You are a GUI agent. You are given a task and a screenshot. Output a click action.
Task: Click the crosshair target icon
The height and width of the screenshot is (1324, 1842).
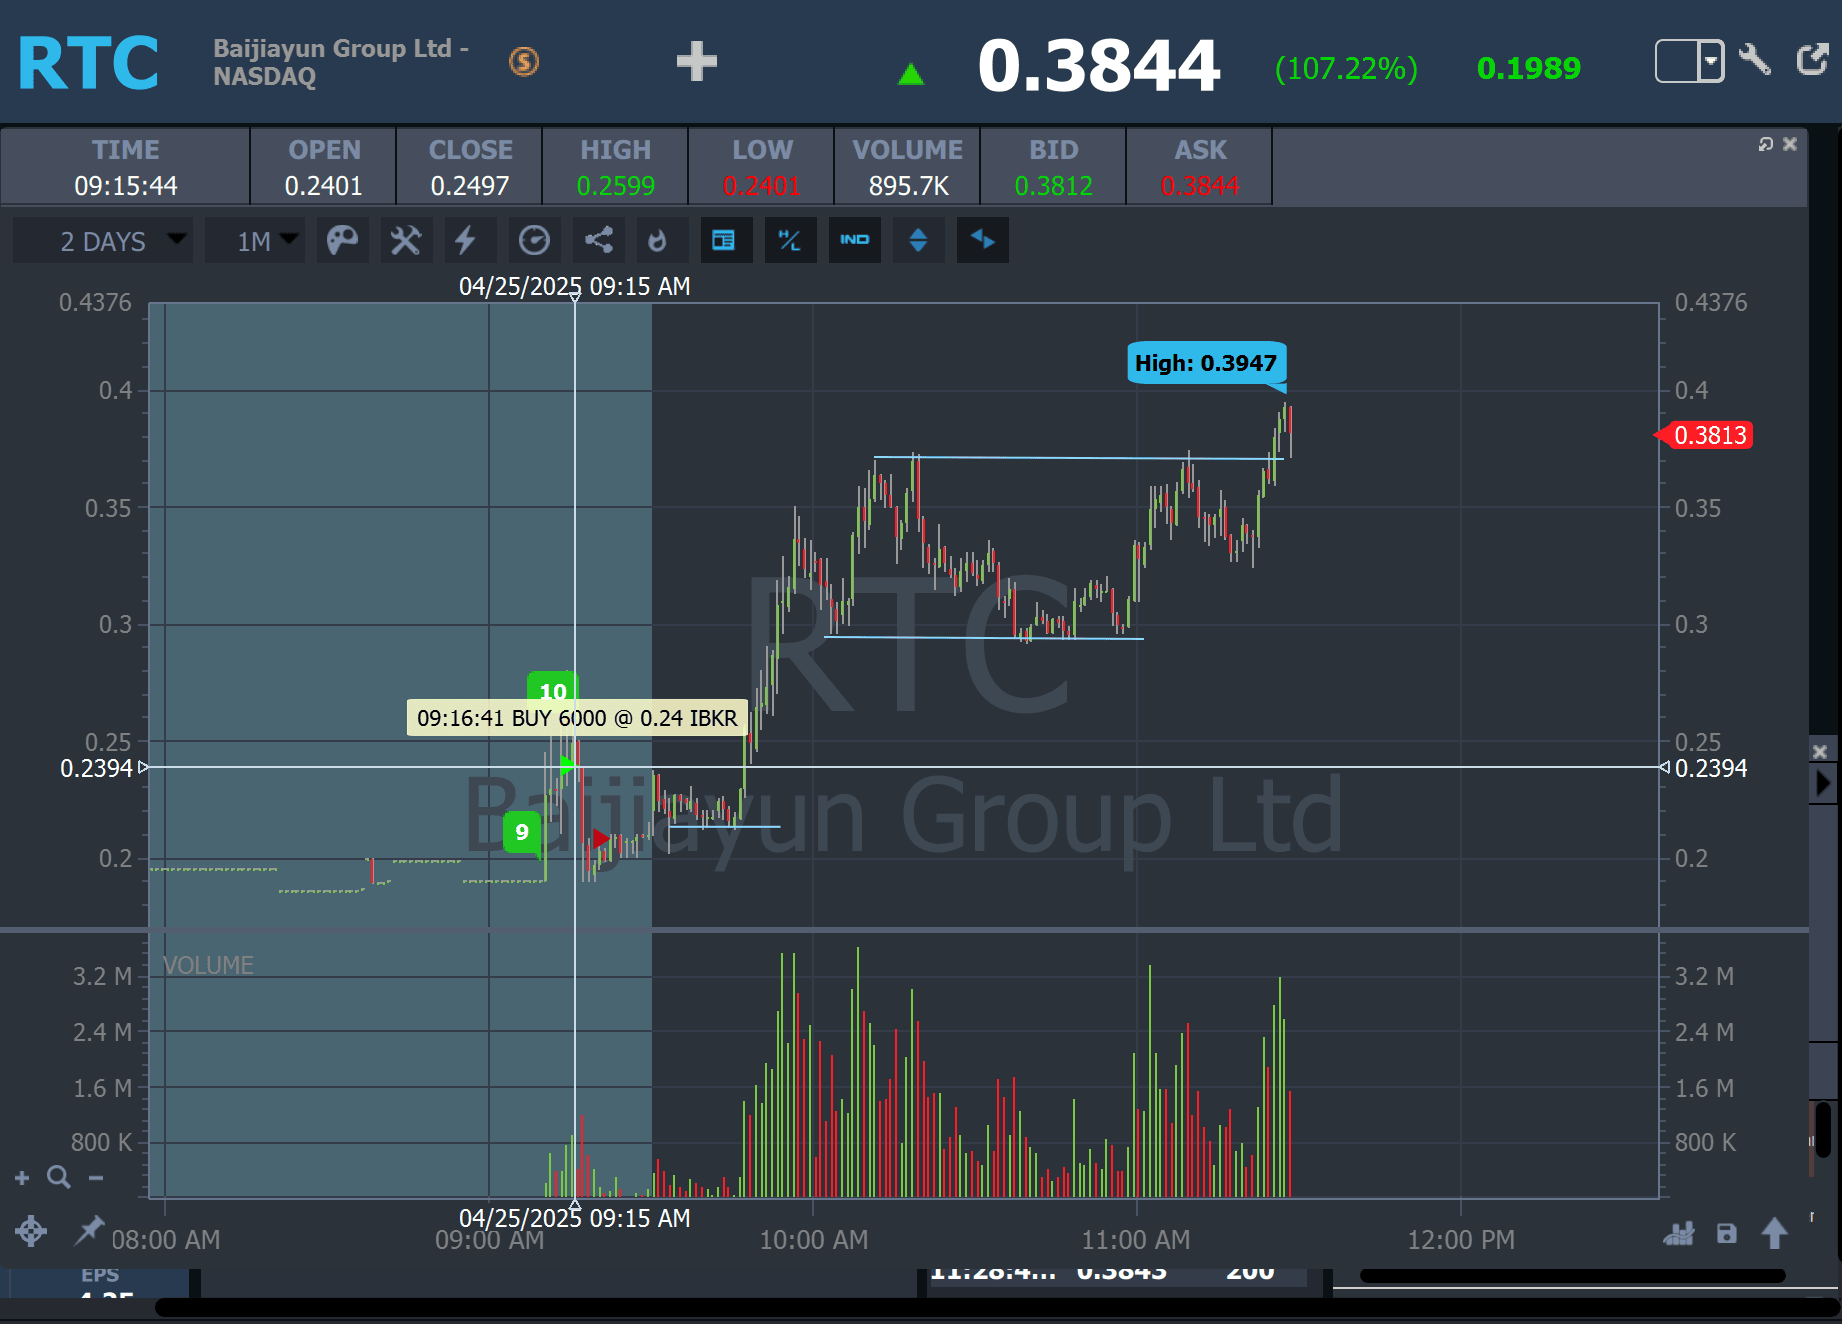click(x=31, y=1231)
